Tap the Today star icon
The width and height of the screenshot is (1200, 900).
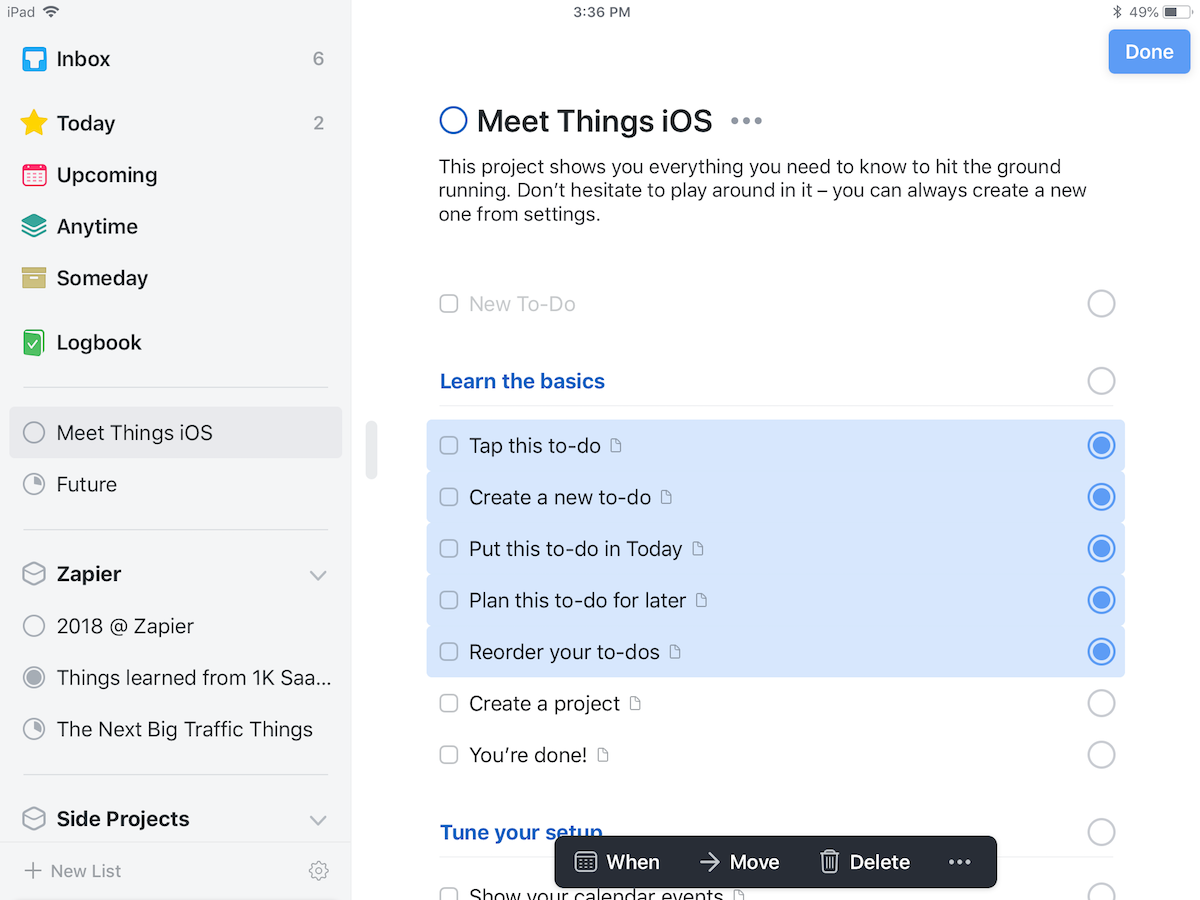click(x=34, y=123)
